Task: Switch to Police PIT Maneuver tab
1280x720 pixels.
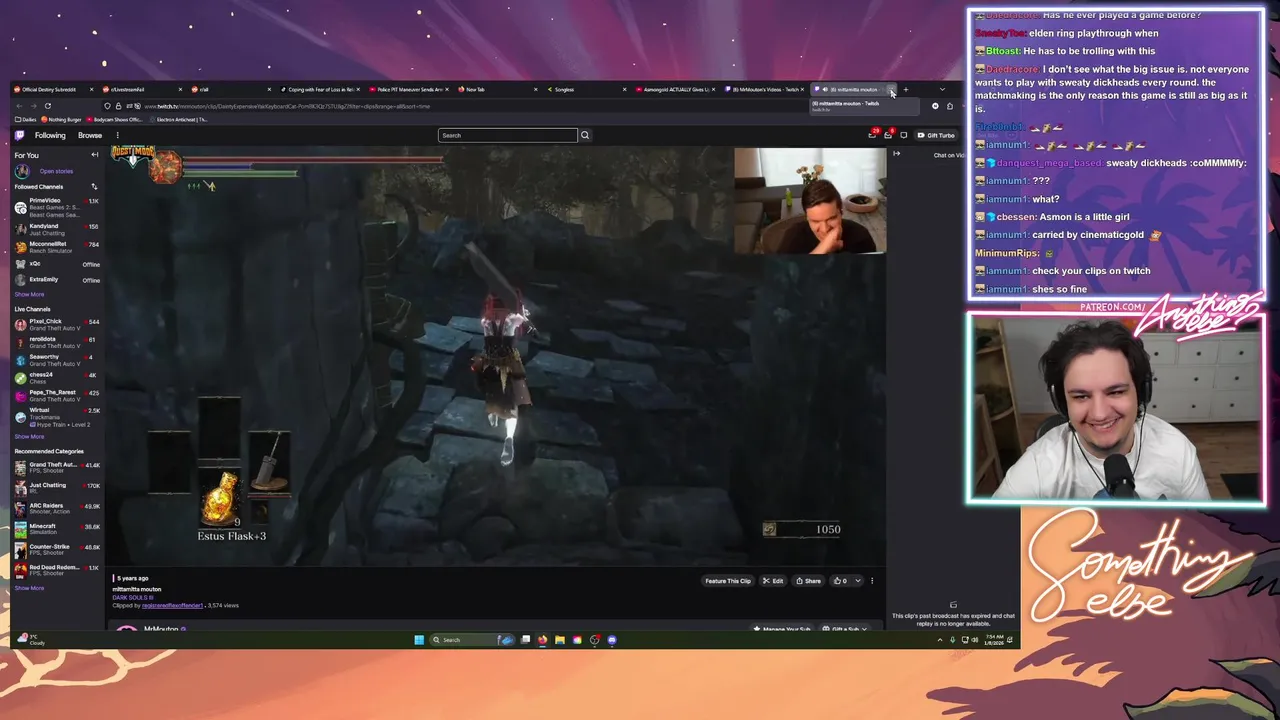Action: [x=410, y=89]
